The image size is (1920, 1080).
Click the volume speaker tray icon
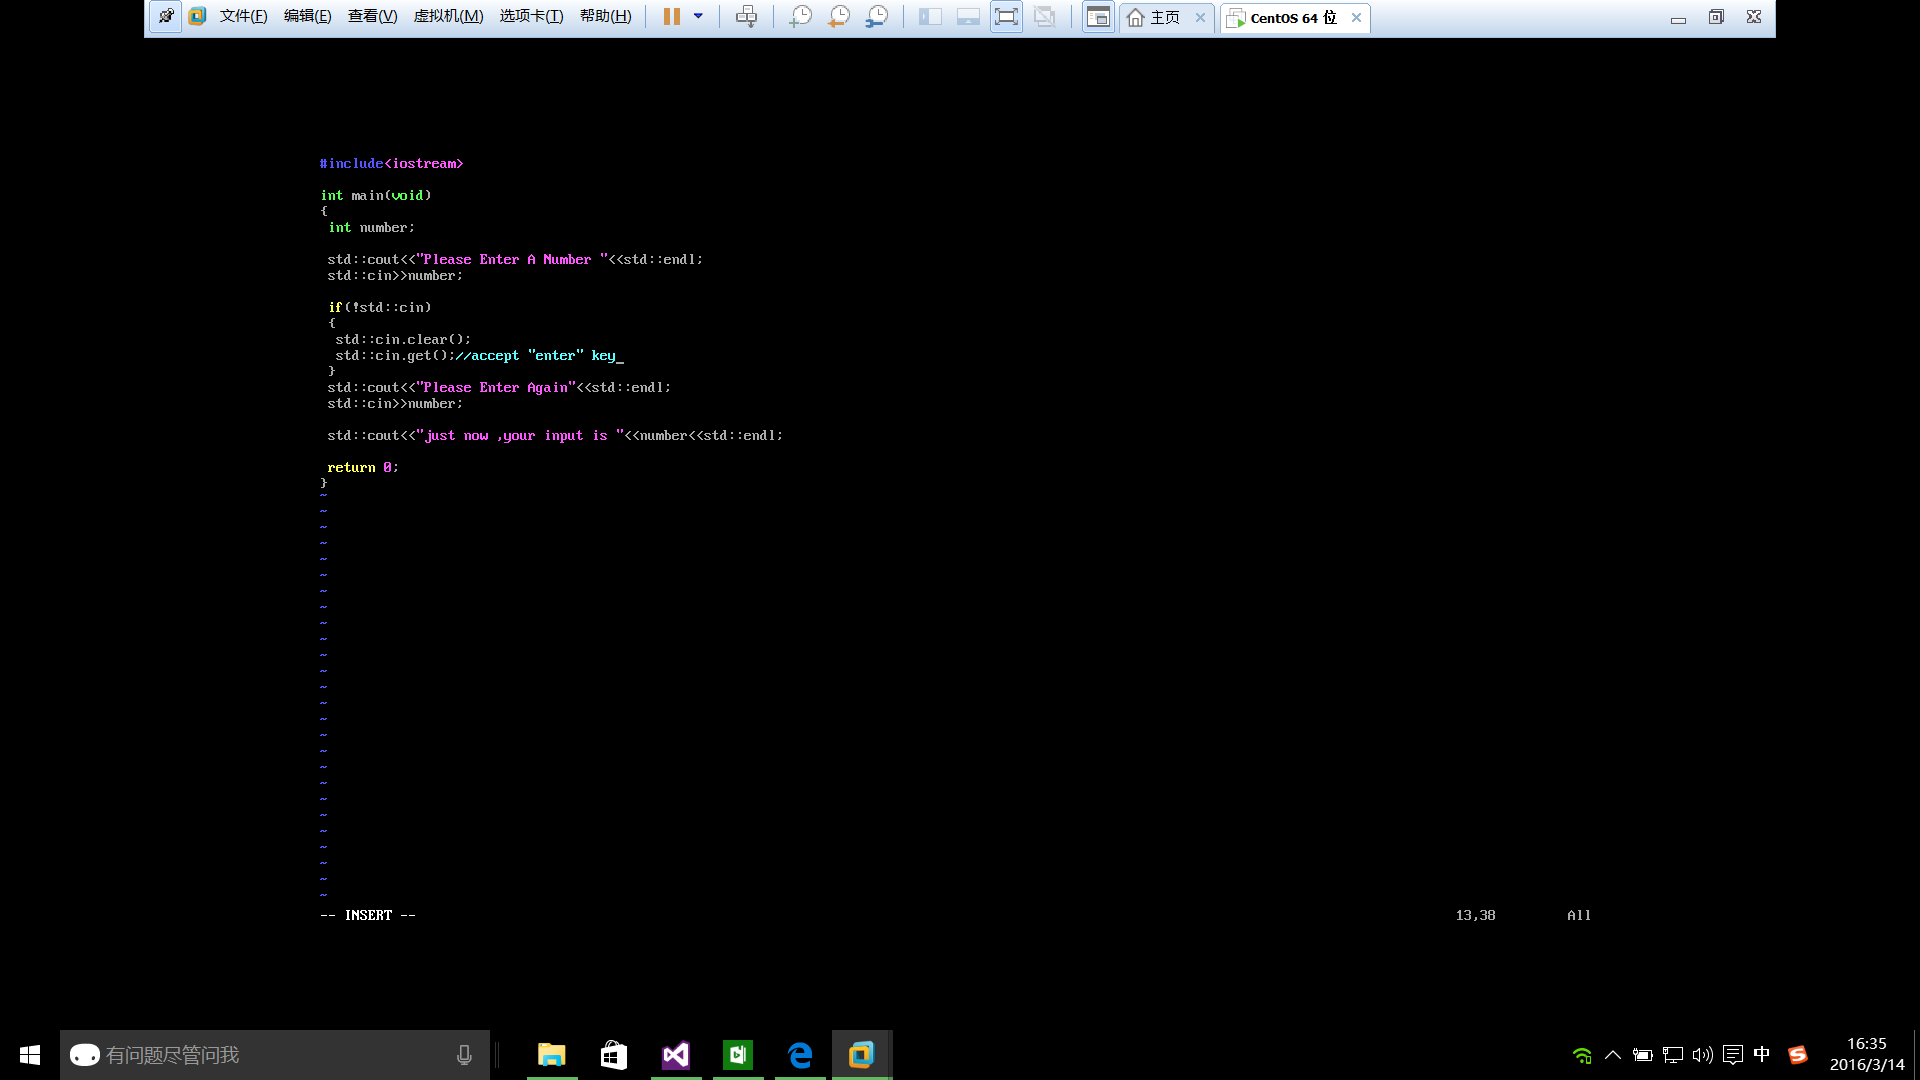point(1703,1055)
